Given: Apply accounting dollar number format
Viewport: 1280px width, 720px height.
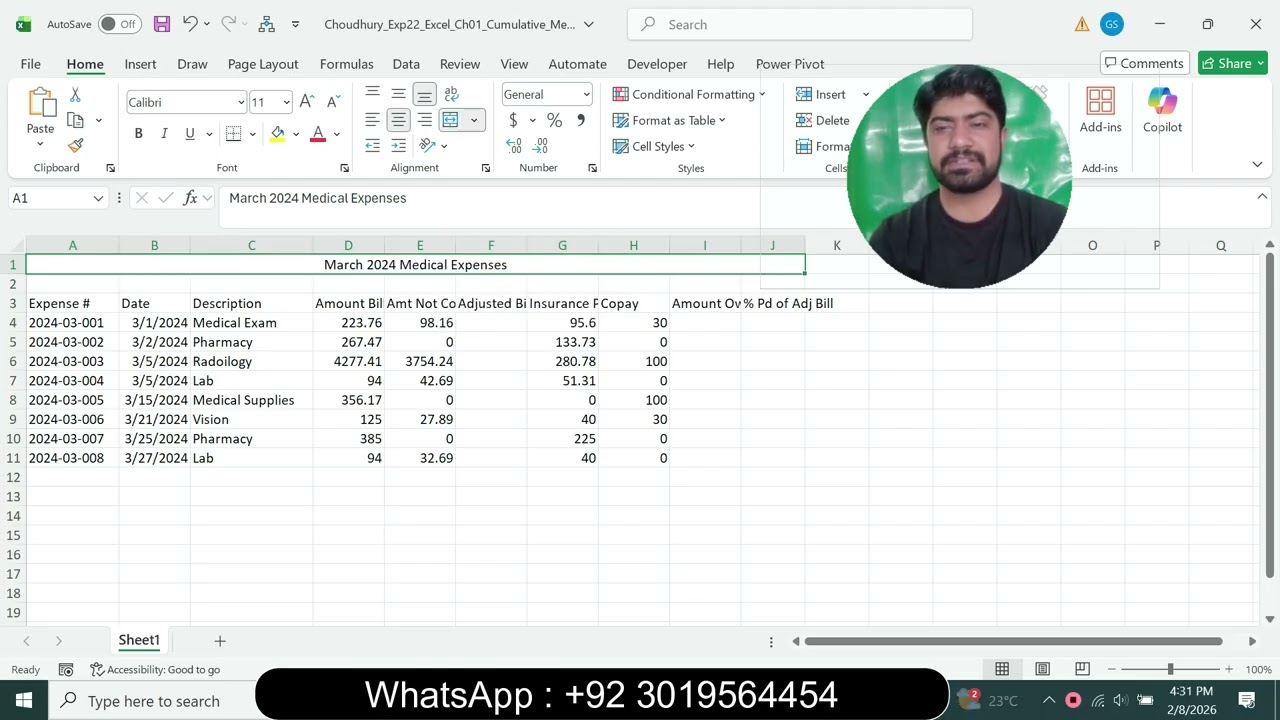Looking at the screenshot, I should (513, 120).
